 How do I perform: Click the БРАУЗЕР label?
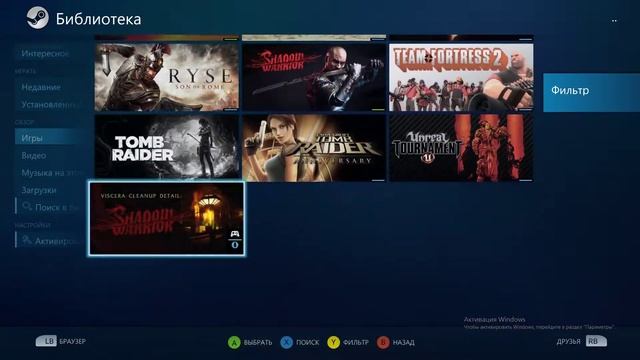click(x=73, y=341)
